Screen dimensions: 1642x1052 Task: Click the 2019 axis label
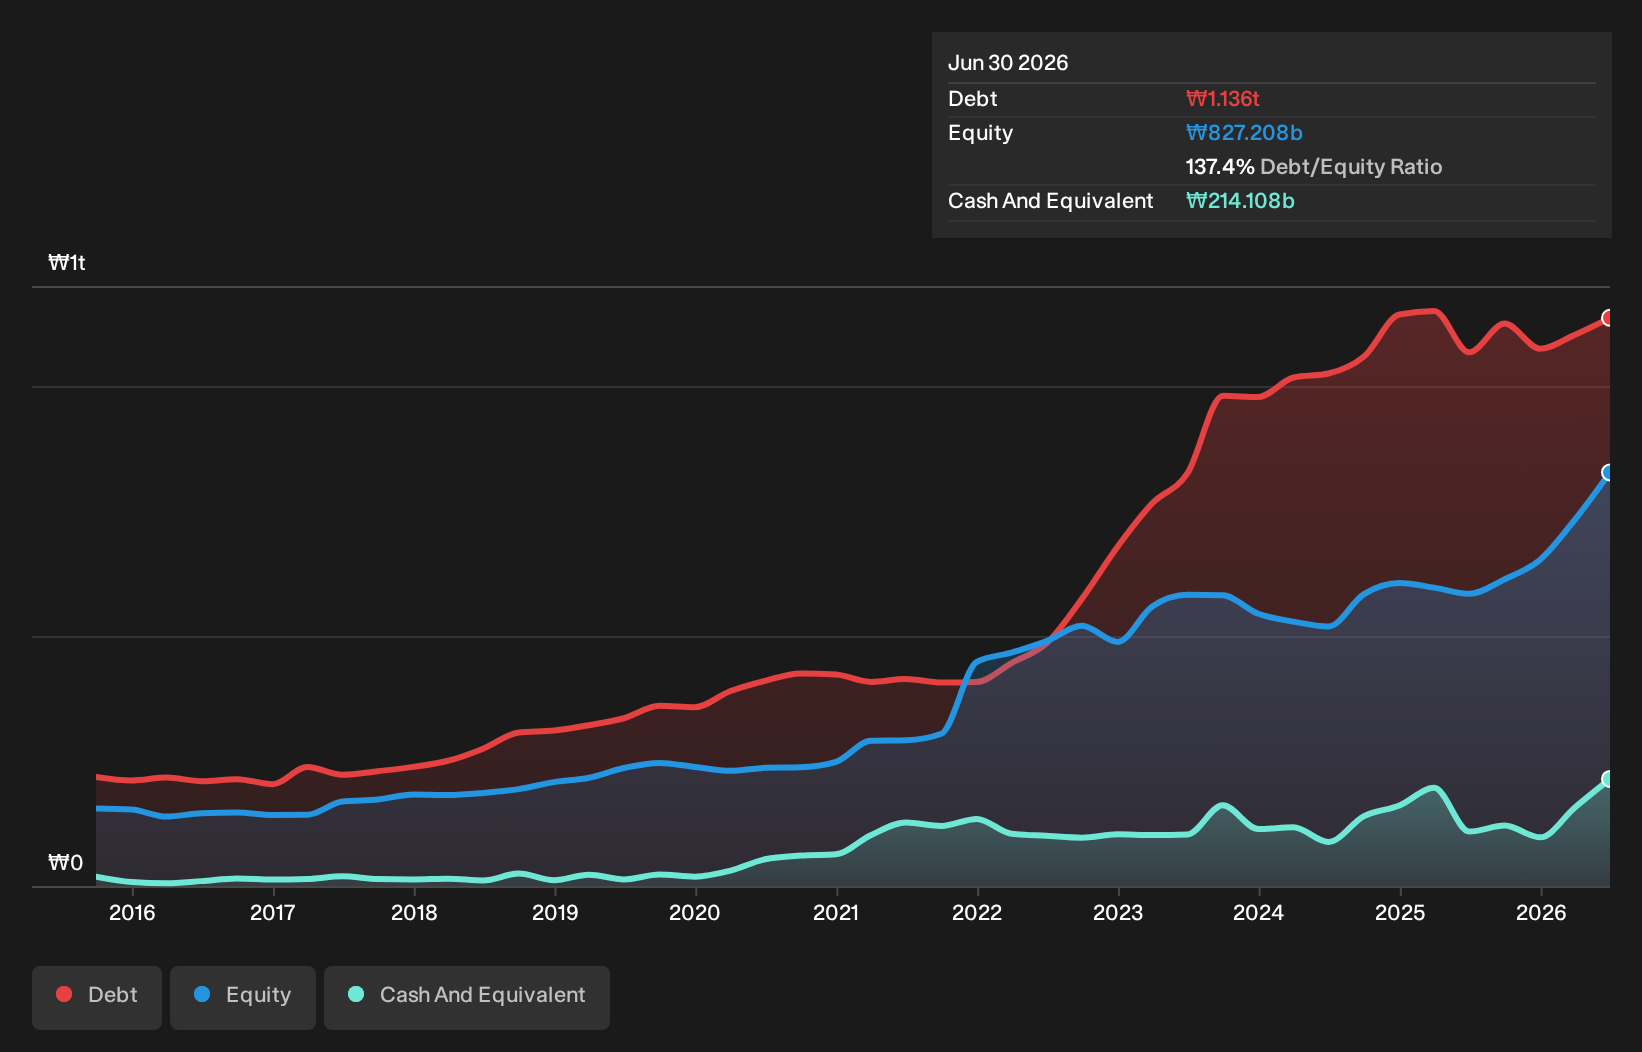coord(555,912)
